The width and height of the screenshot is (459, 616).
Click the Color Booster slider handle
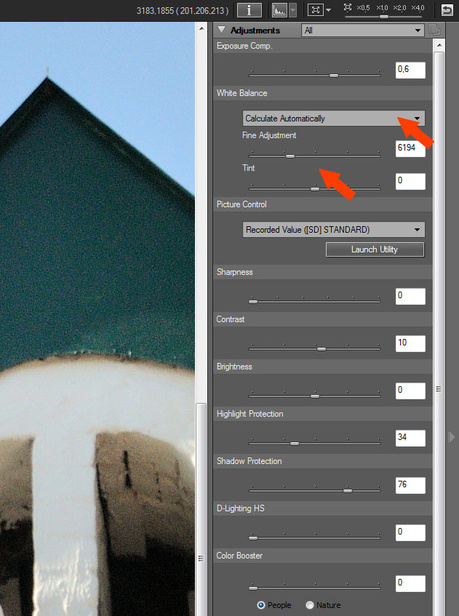coord(253,588)
